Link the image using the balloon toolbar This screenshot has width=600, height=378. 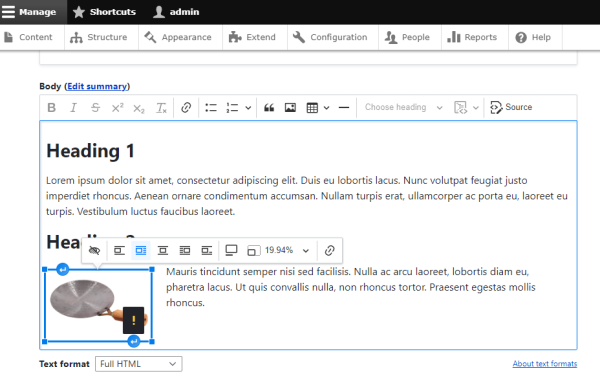tap(329, 251)
